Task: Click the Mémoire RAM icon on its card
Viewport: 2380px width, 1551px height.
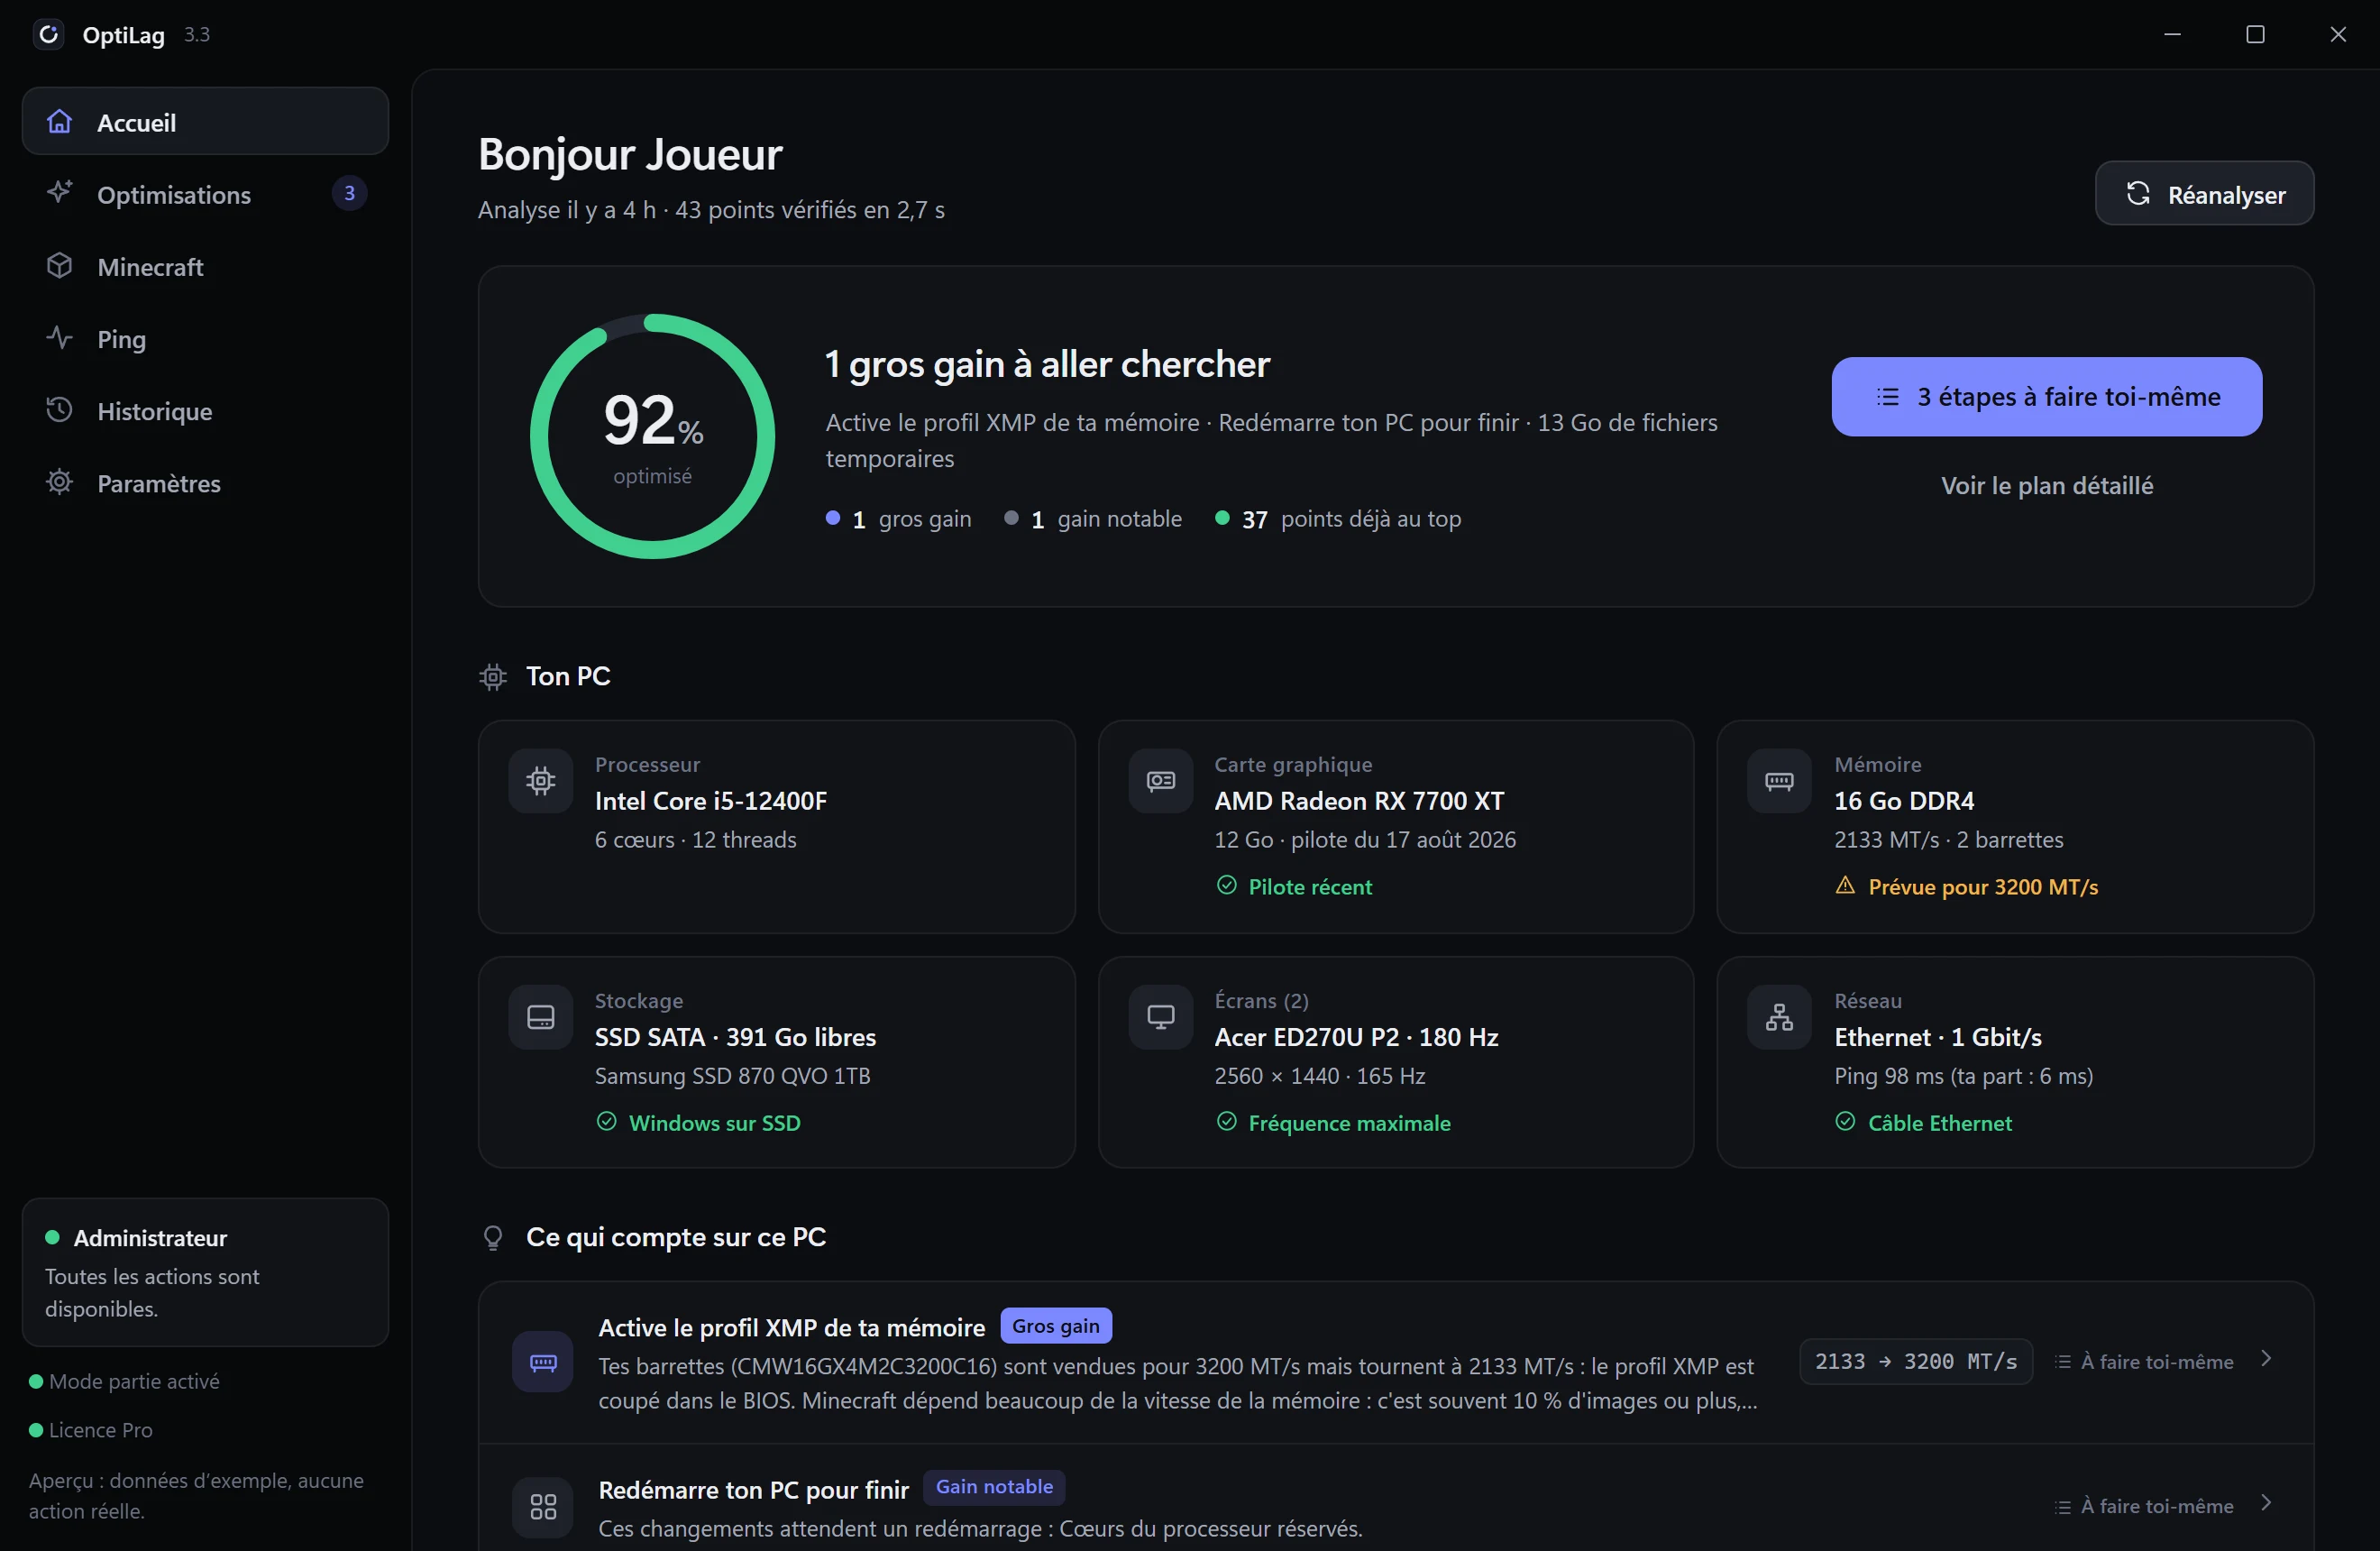Action: (x=1779, y=781)
